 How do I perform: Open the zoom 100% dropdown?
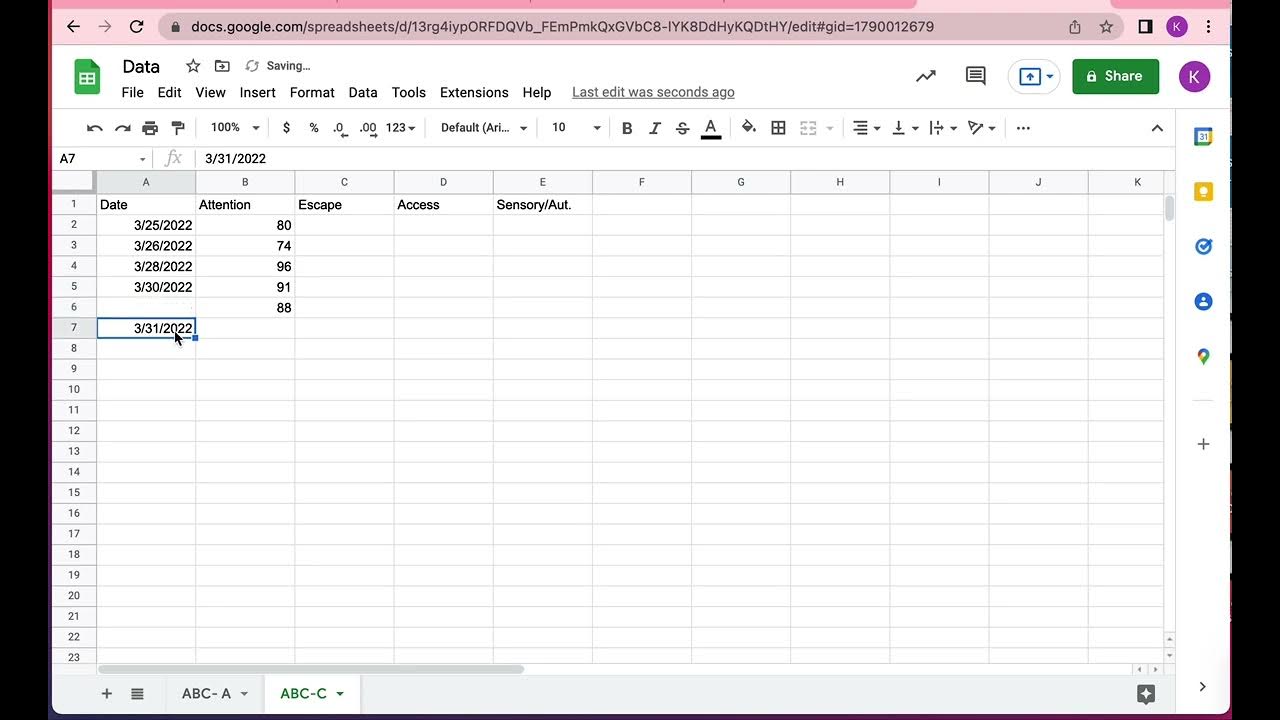[235, 128]
